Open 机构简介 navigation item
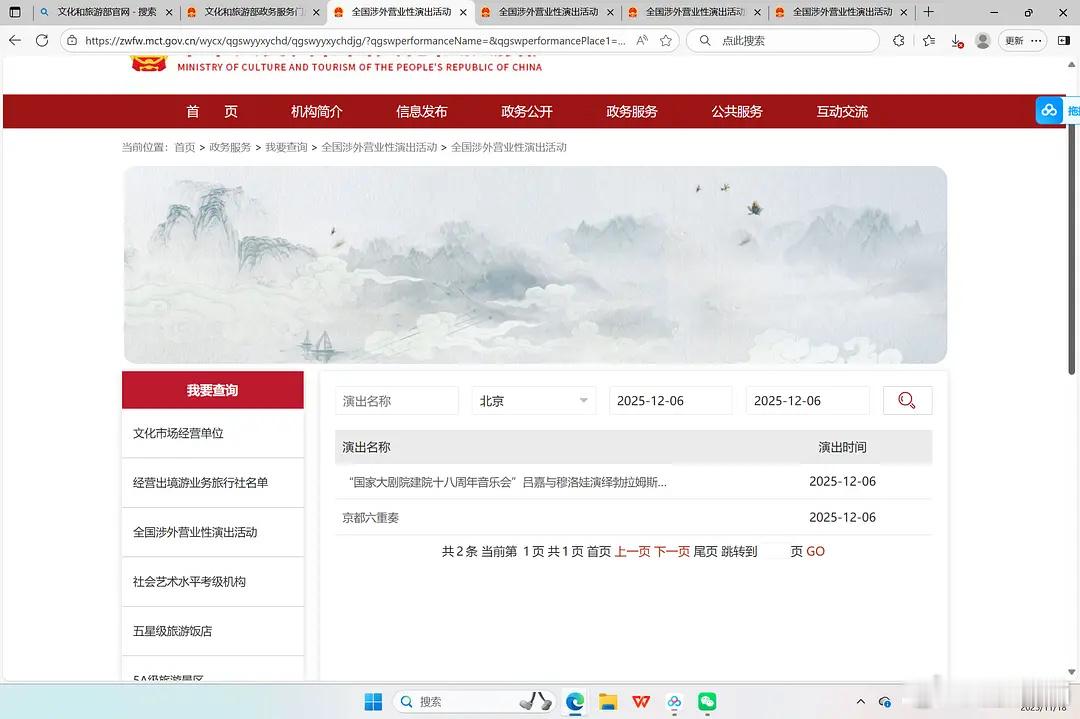 tap(317, 112)
